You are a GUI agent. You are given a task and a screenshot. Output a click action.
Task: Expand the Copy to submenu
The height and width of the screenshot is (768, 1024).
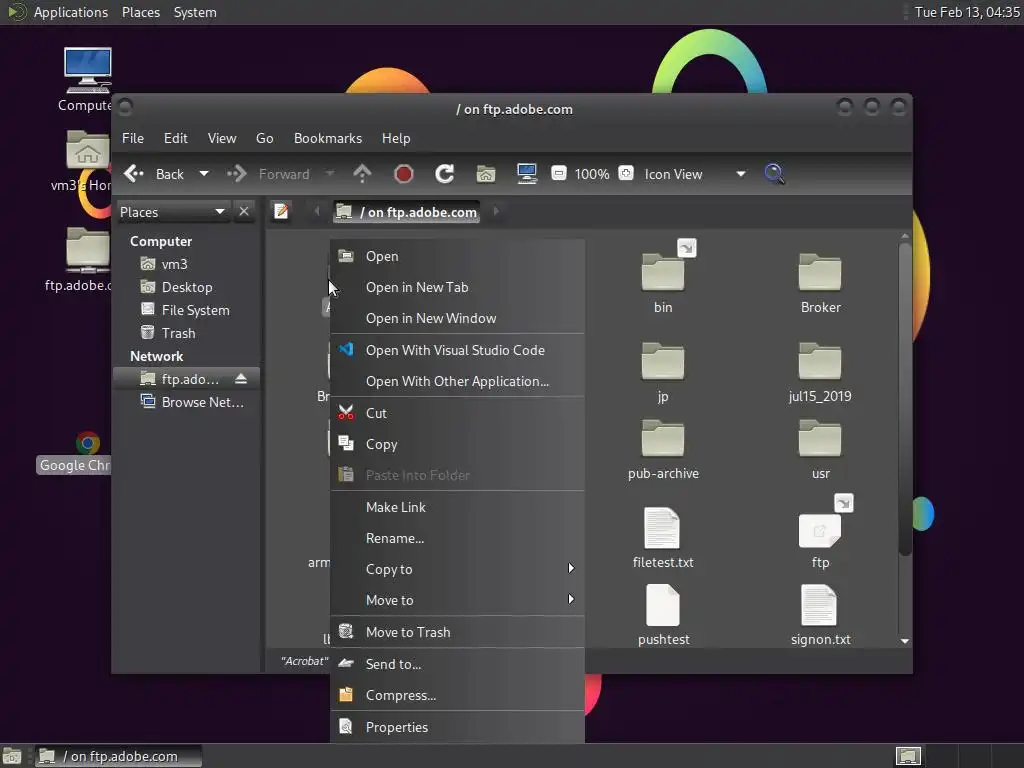click(457, 569)
